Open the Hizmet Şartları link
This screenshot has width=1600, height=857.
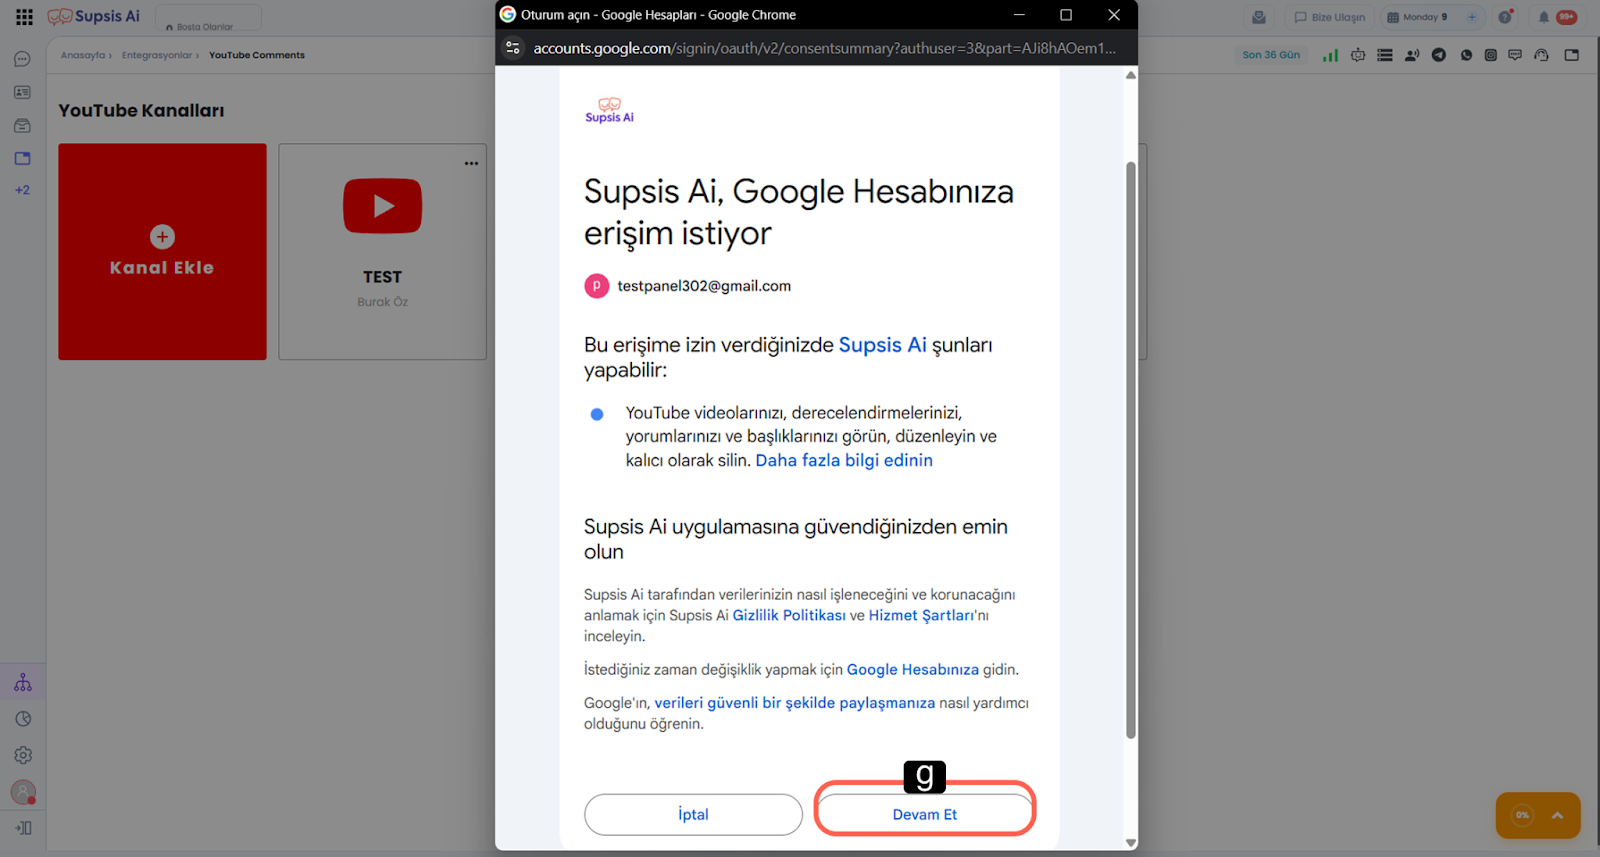(920, 615)
